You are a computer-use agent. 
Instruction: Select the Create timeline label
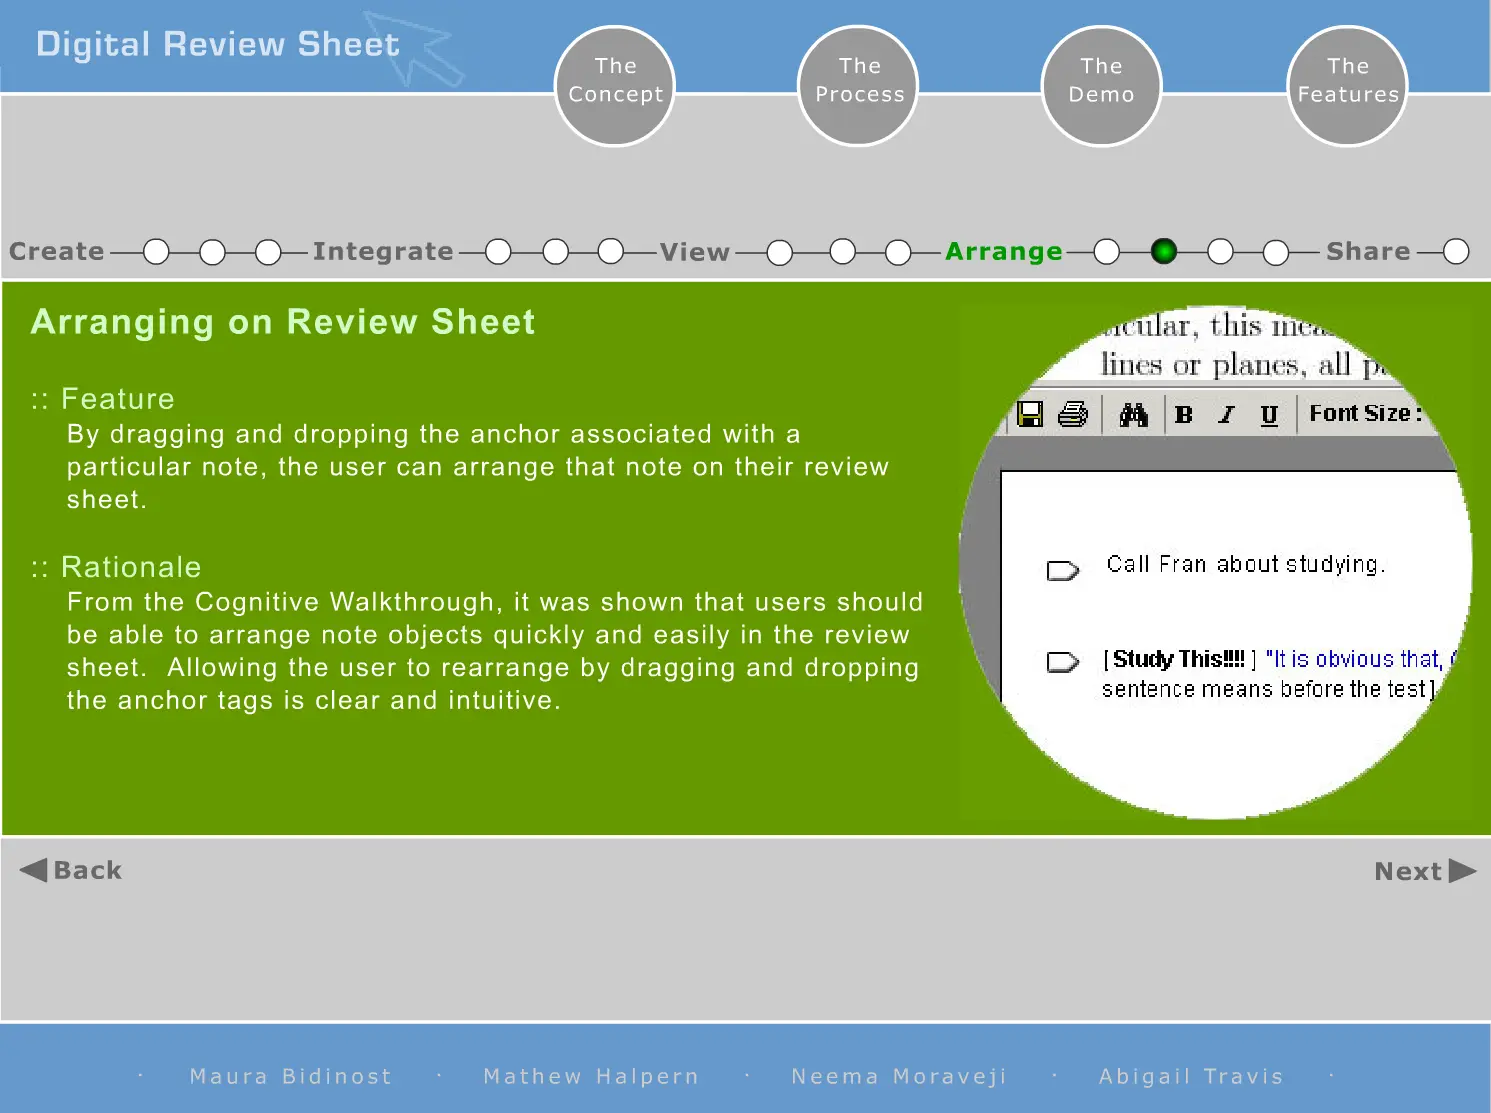tap(57, 251)
